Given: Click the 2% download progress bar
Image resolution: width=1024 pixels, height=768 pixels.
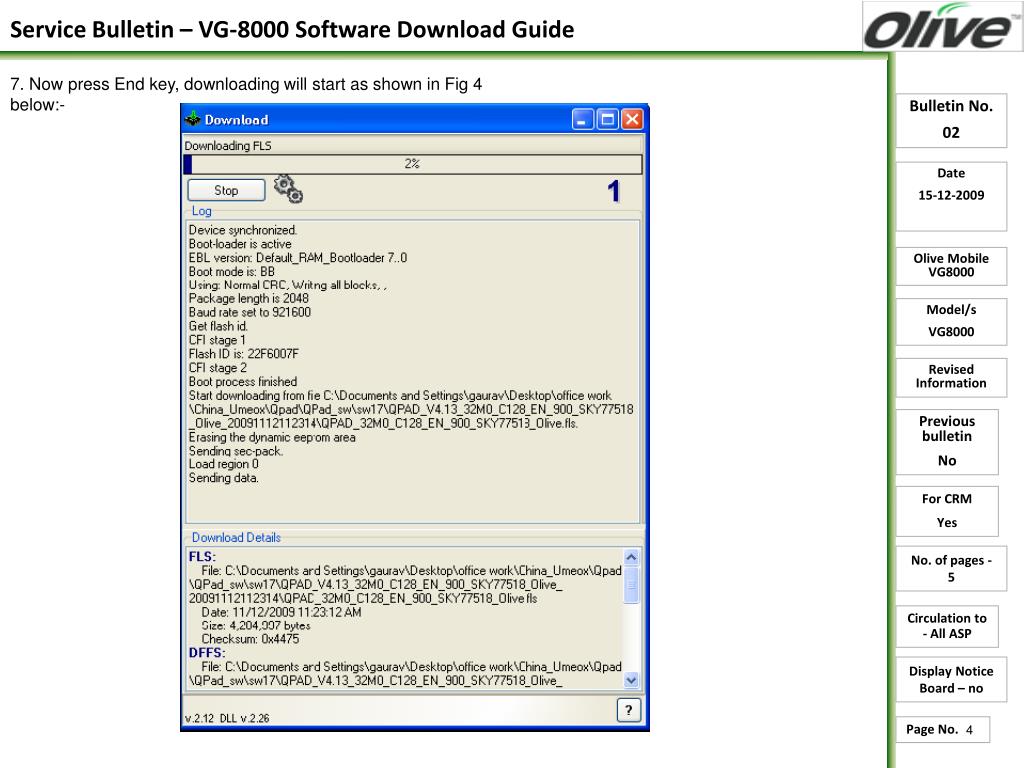Looking at the screenshot, I should pyautogui.click(x=413, y=164).
